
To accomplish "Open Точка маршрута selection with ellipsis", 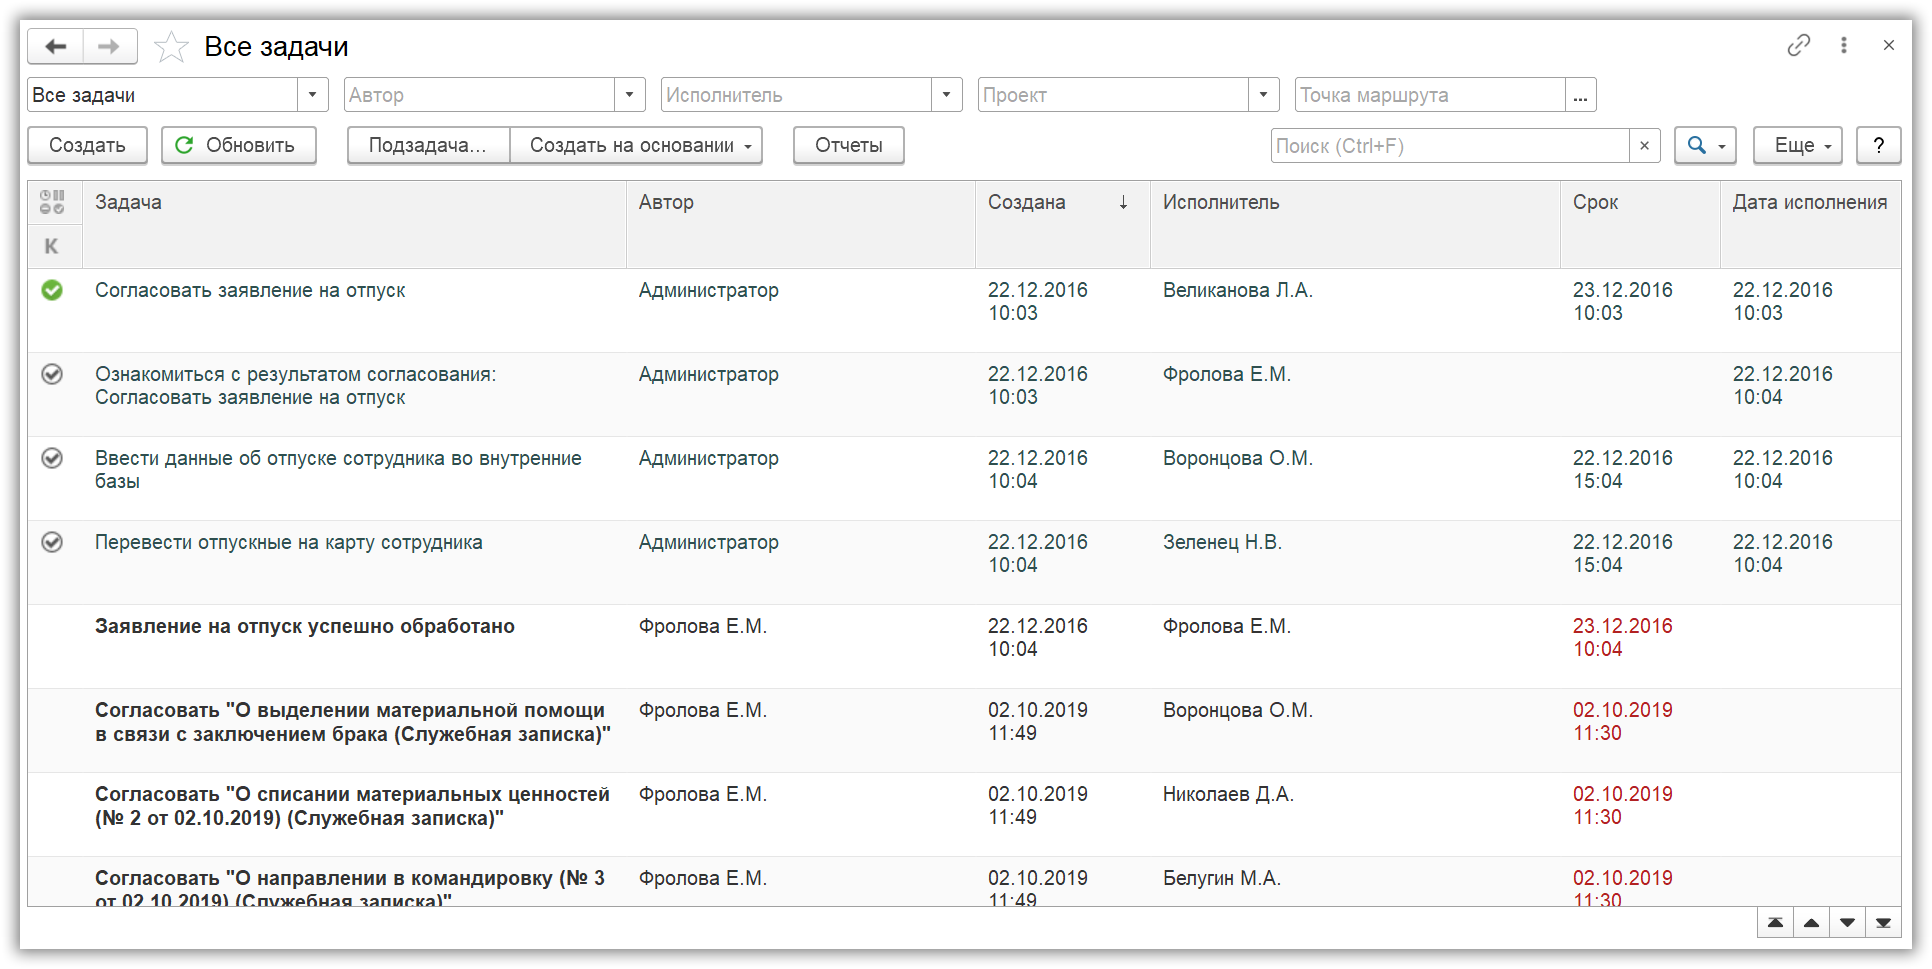I will [x=1580, y=95].
